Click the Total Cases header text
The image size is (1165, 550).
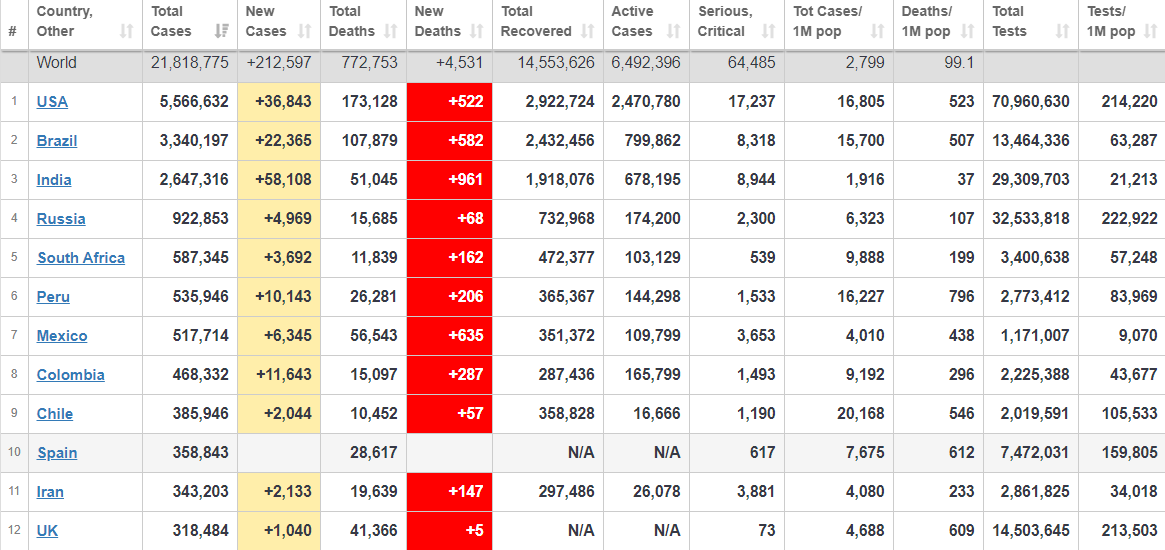pyautogui.click(x=171, y=22)
